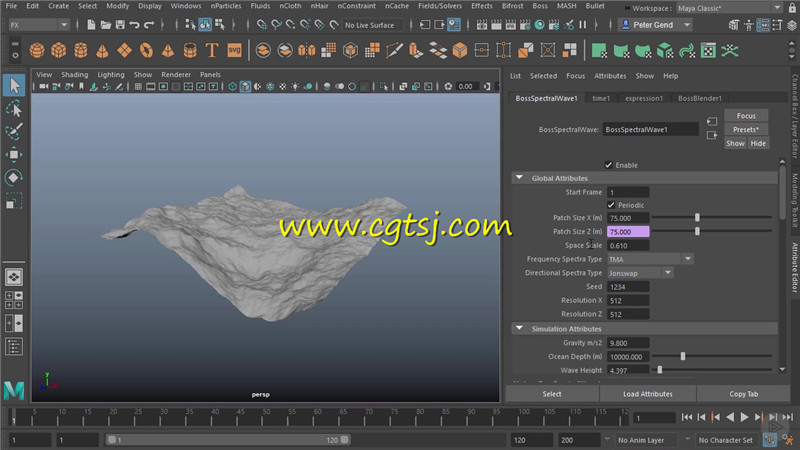Collapse the Simulation Attributes section

(x=519, y=329)
